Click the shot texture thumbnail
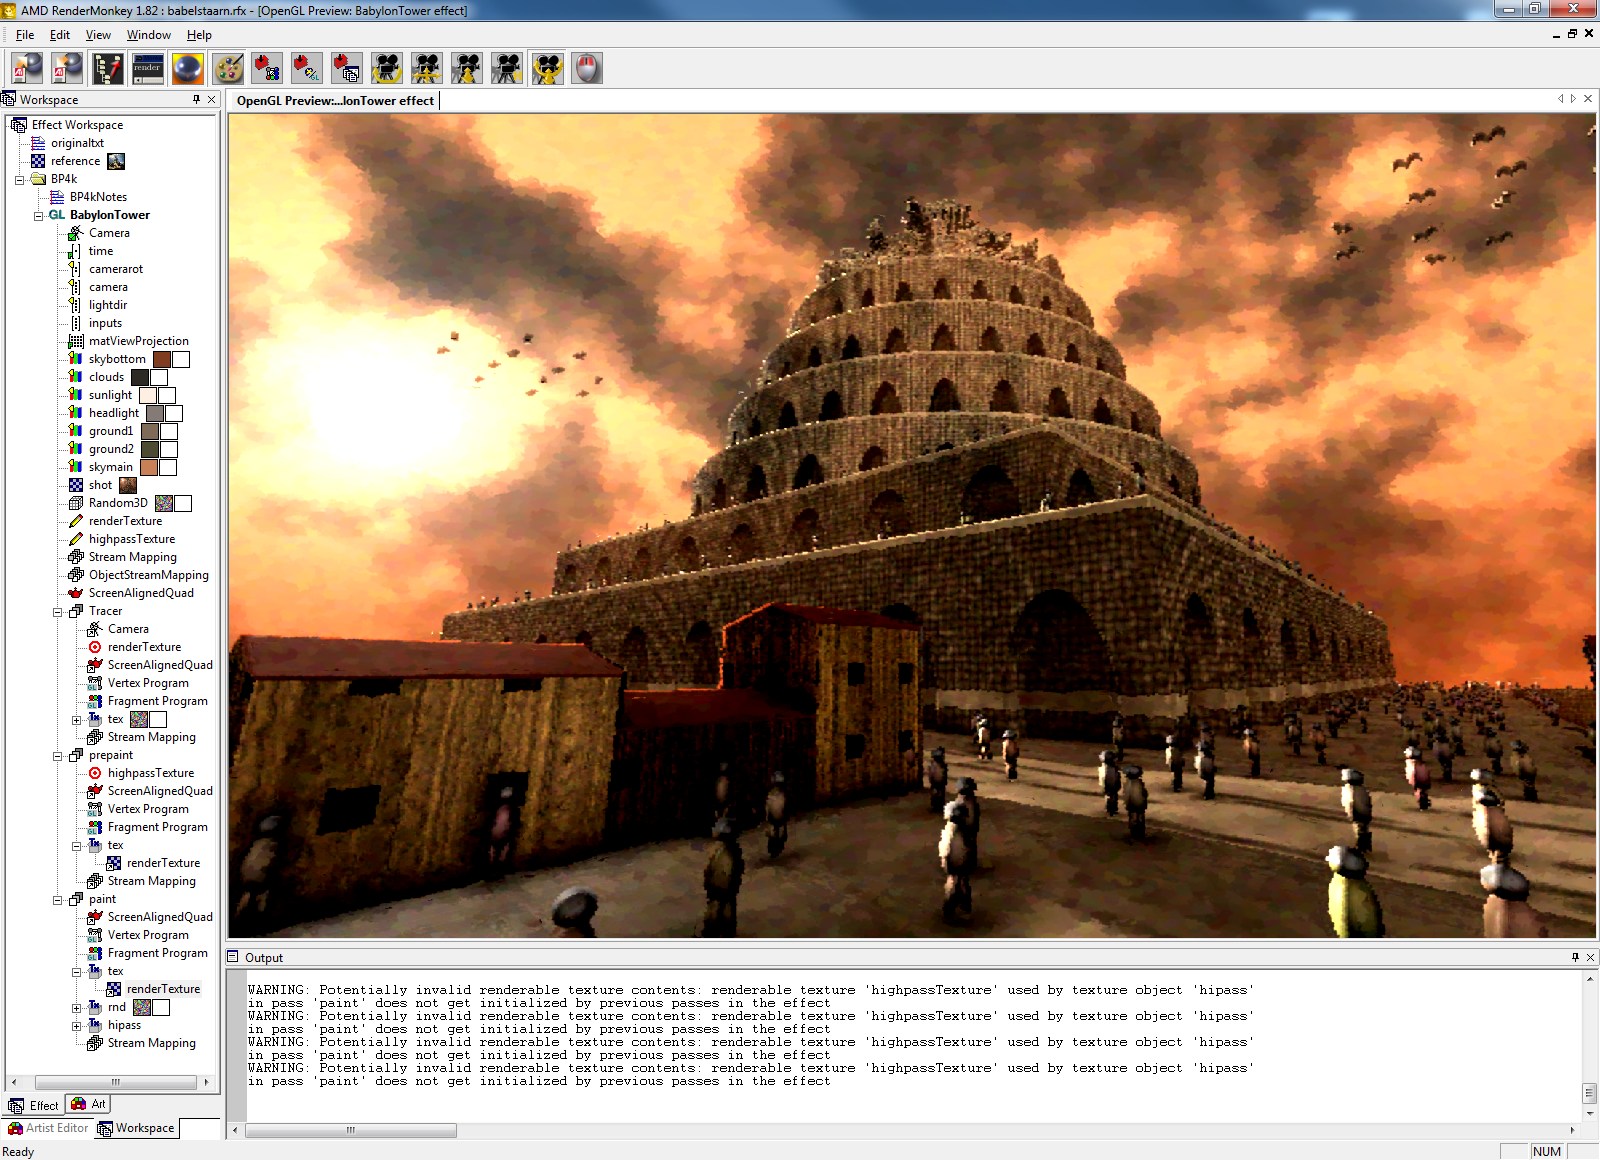This screenshot has height=1160, width=1600. (128, 485)
